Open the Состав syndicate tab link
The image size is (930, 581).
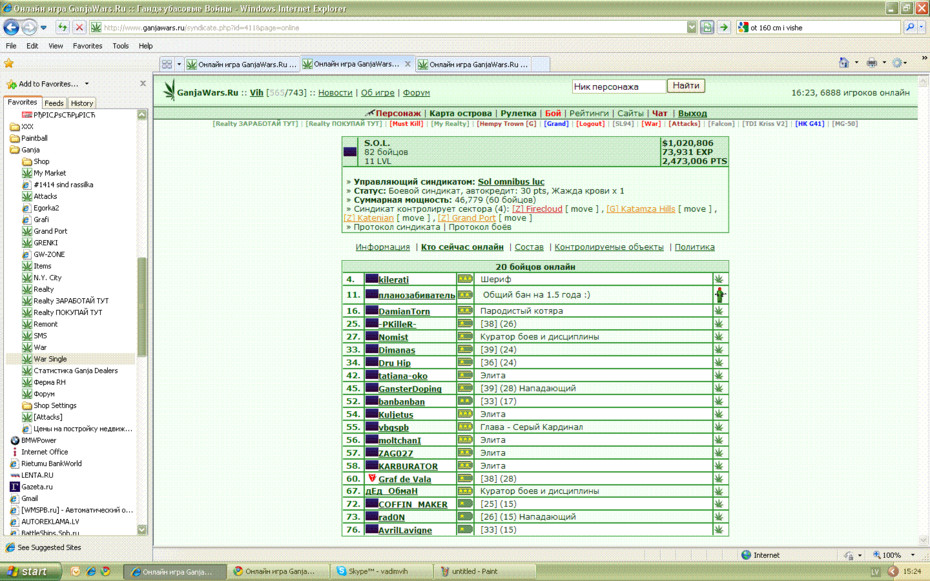coord(528,247)
